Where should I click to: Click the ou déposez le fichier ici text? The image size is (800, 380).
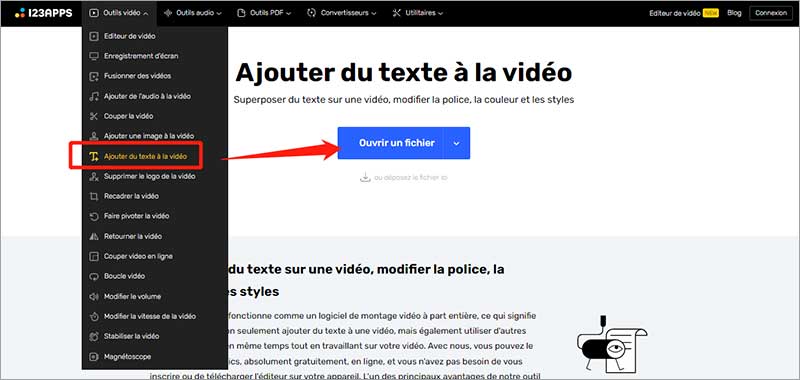point(411,178)
